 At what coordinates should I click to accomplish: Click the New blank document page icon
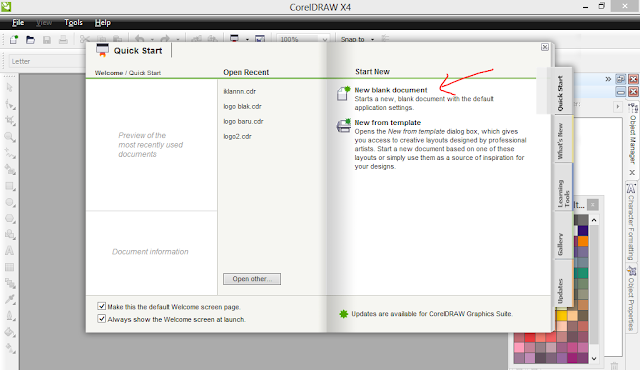(343, 93)
